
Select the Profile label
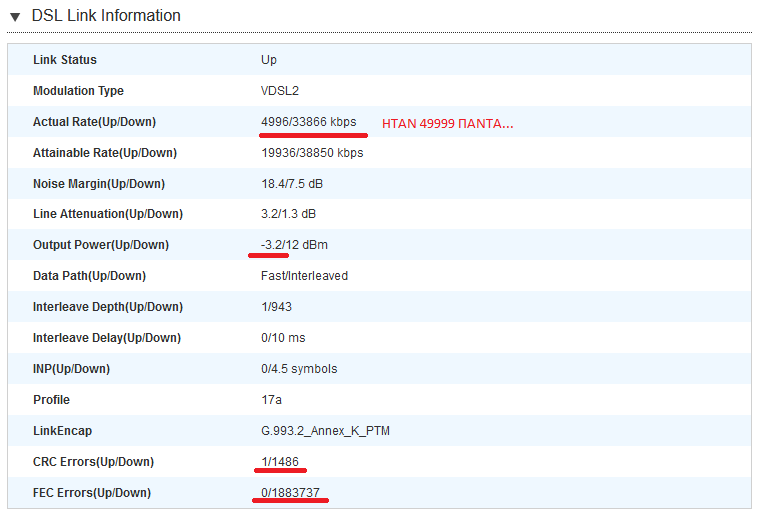pos(52,400)
